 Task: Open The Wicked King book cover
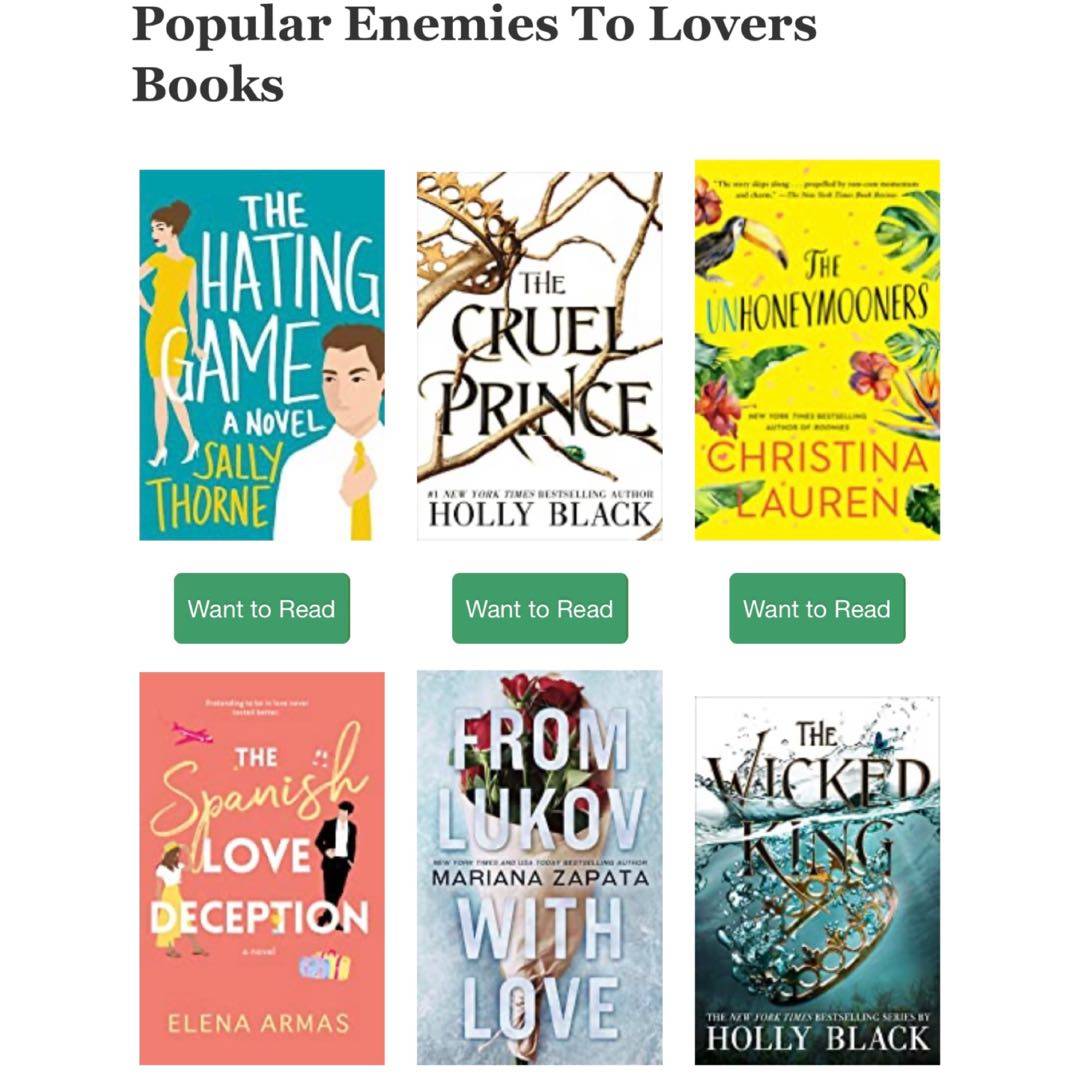[x=817, y=880]
